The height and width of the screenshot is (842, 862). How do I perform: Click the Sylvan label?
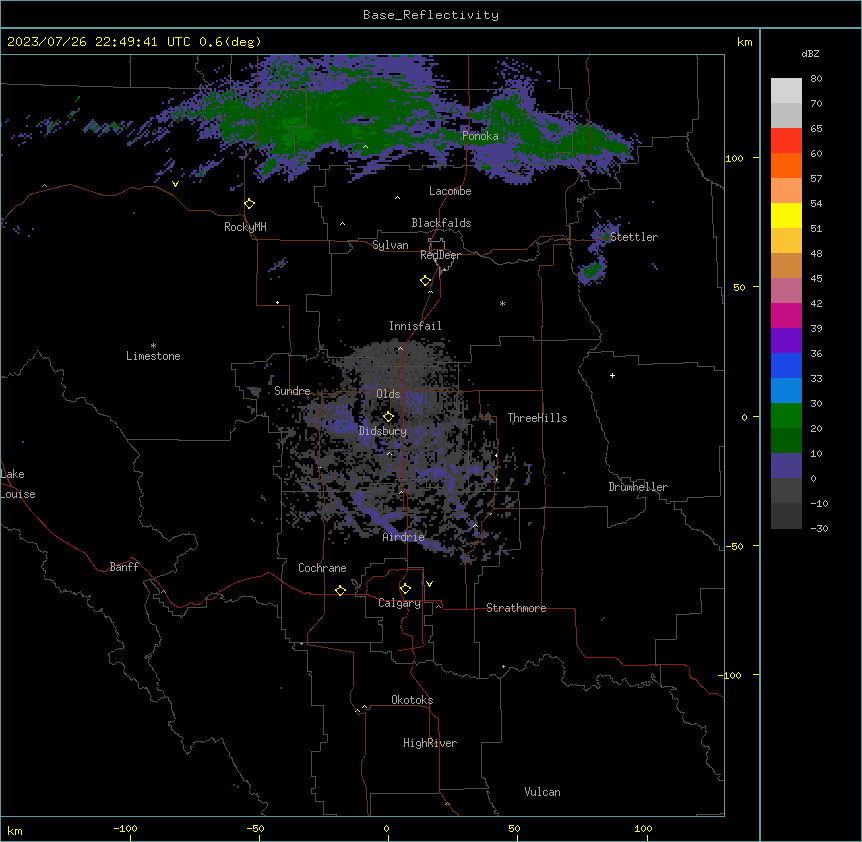[390, 245]
